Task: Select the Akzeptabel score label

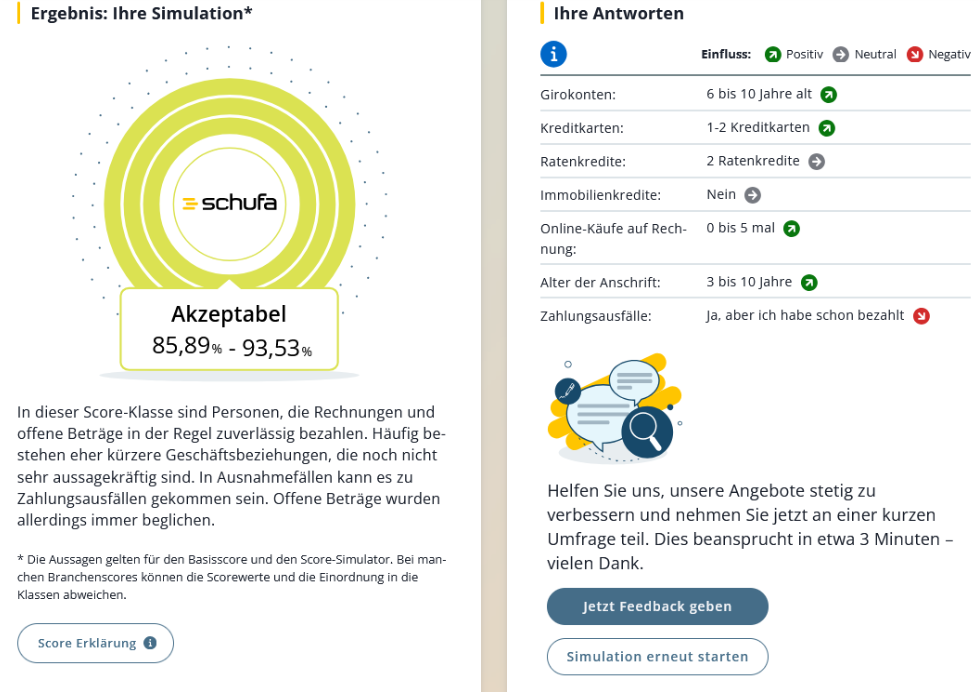Action: click(229, 314)
